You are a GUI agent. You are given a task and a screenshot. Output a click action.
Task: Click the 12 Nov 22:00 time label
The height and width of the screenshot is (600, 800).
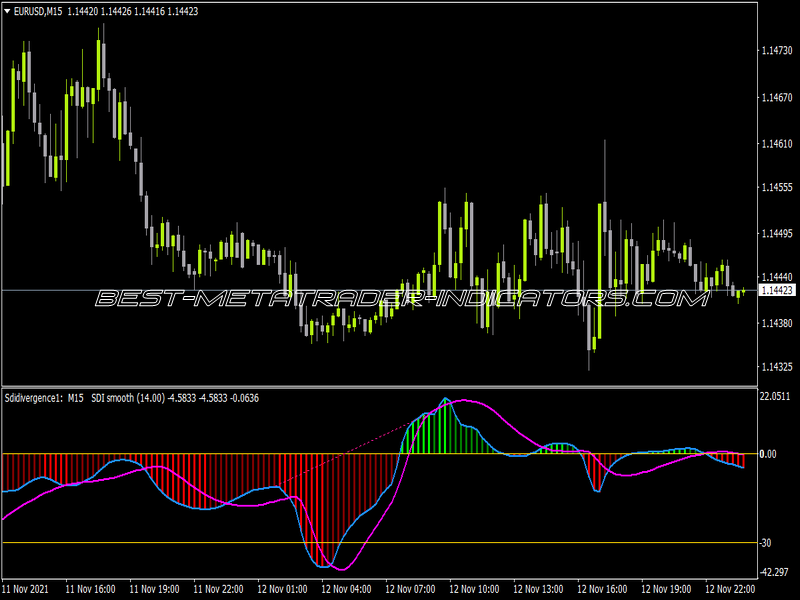pos(730,589)
